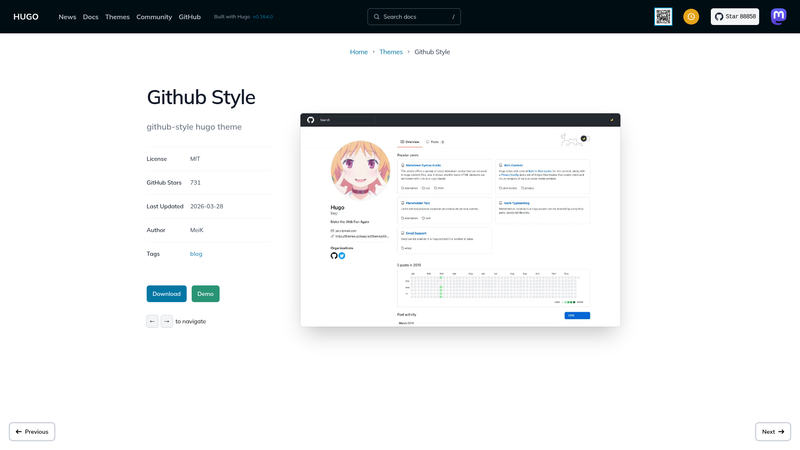Open the Themes menu item in the header
The height and width of the screenshot is (450, 800).
117,17
